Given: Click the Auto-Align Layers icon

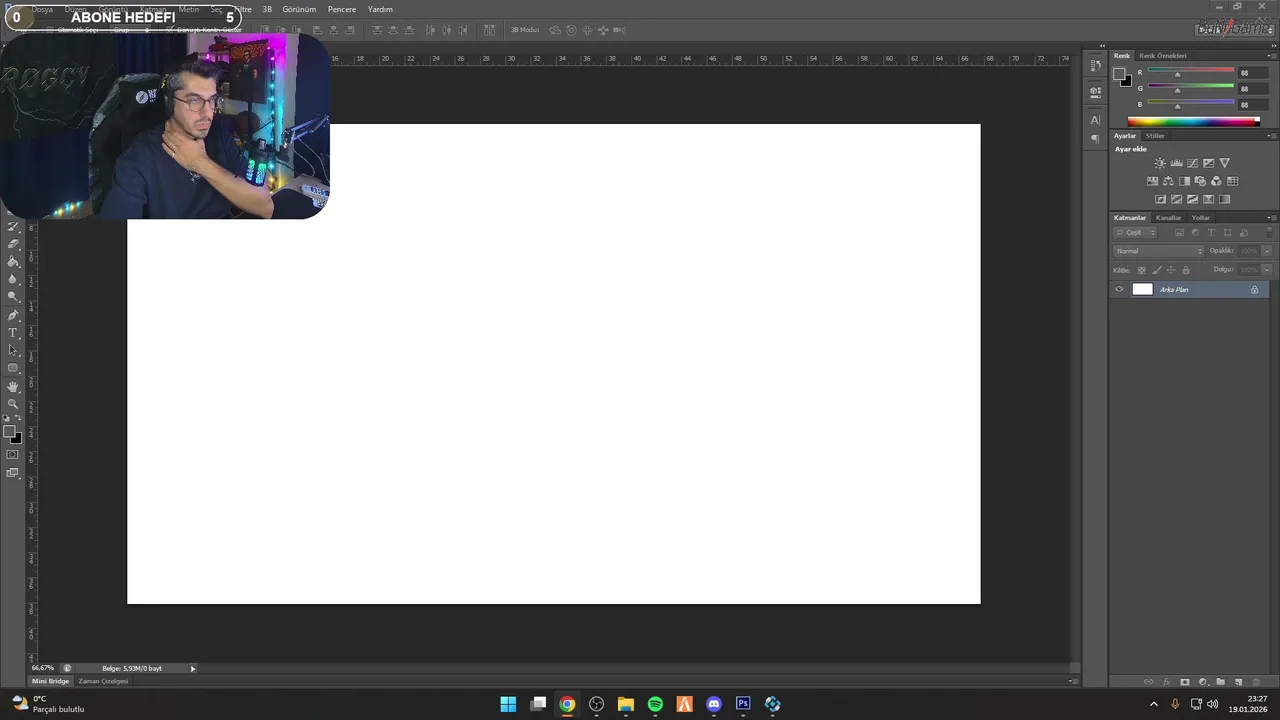Looking at the screenshot, I should 489,30.
